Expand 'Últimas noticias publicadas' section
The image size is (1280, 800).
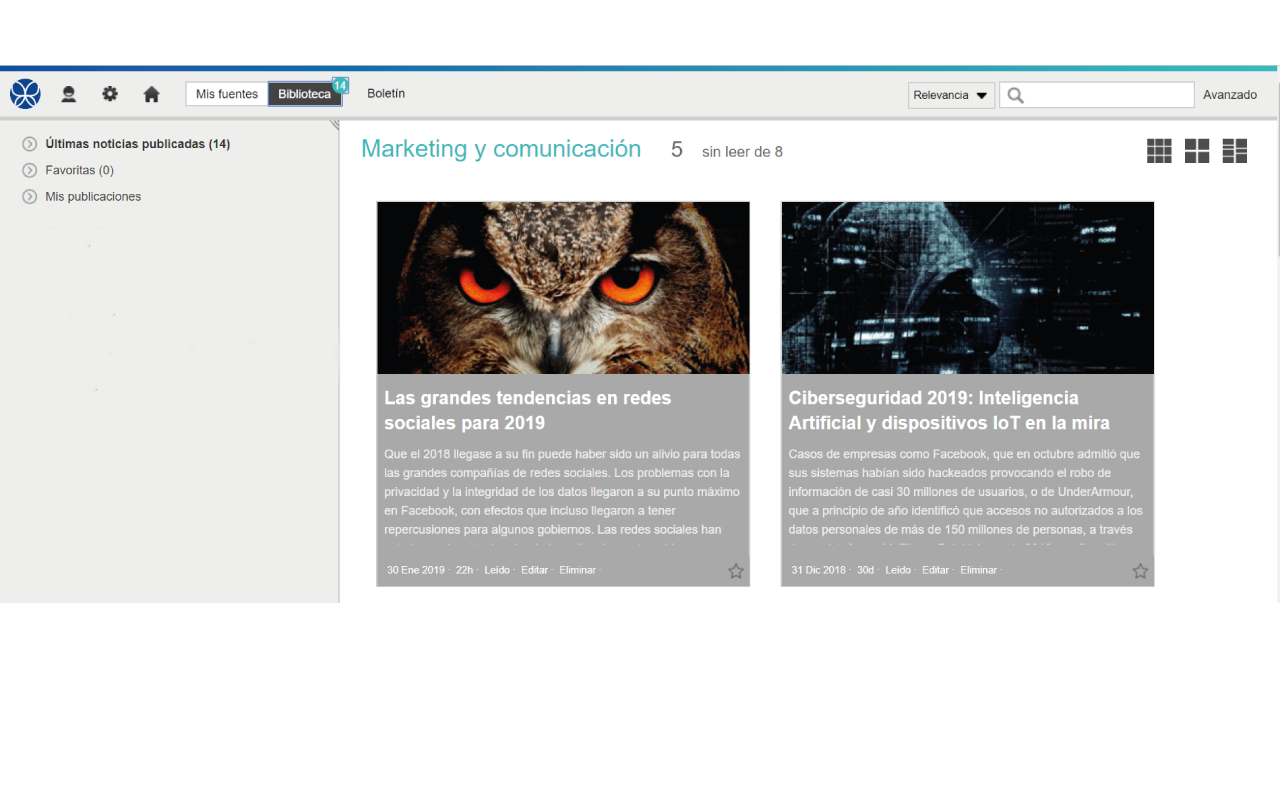(x=30, y=144)
